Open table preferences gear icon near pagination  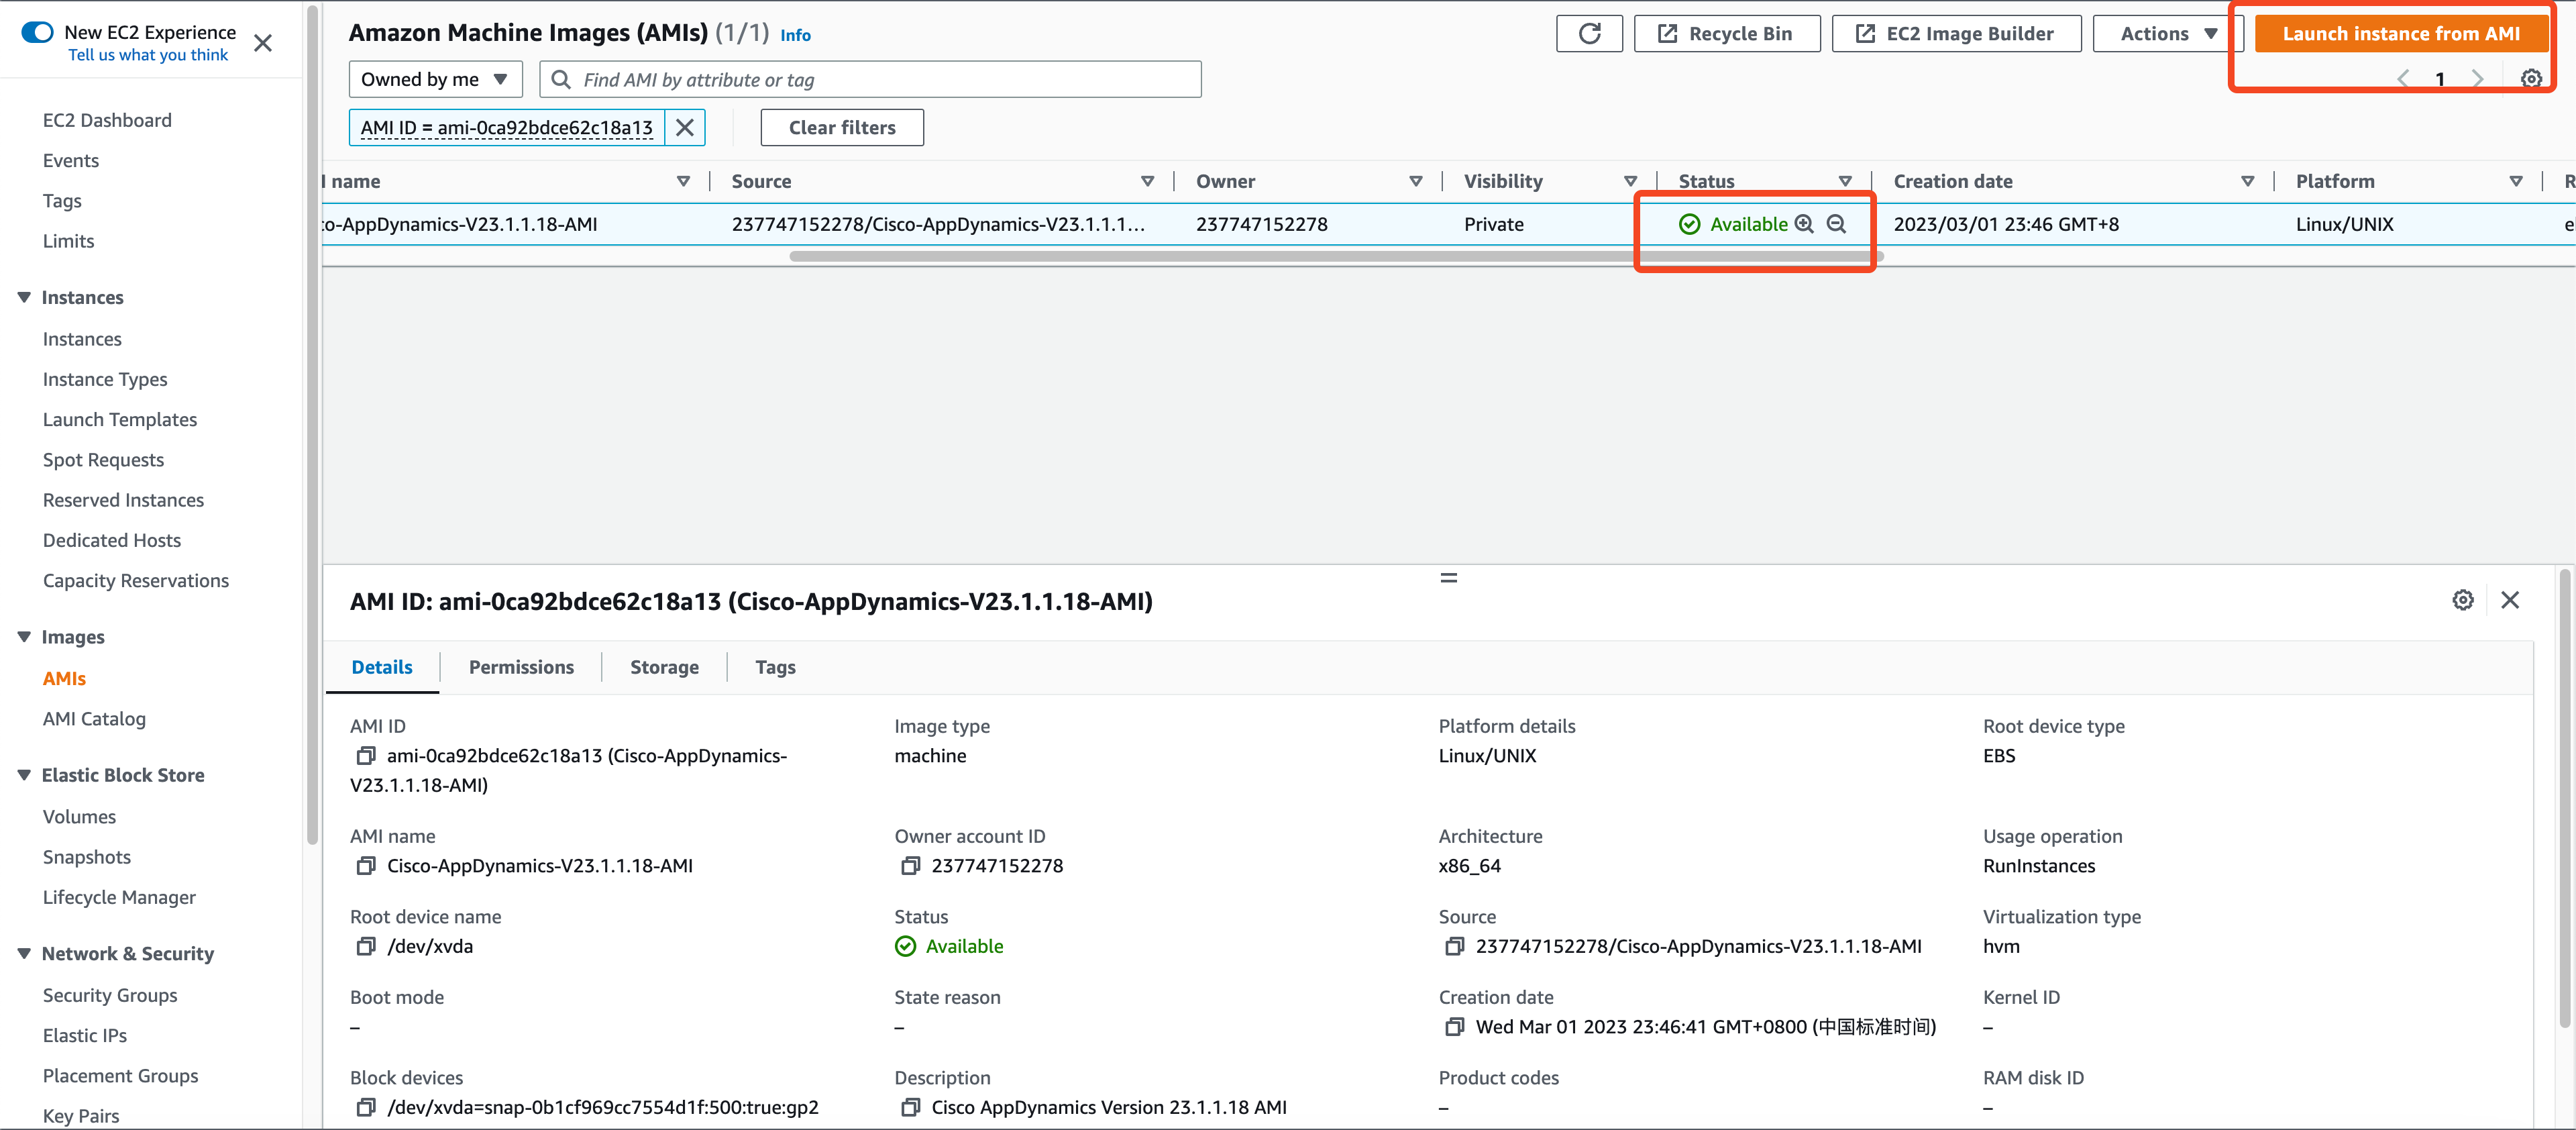click(2530, 79)
